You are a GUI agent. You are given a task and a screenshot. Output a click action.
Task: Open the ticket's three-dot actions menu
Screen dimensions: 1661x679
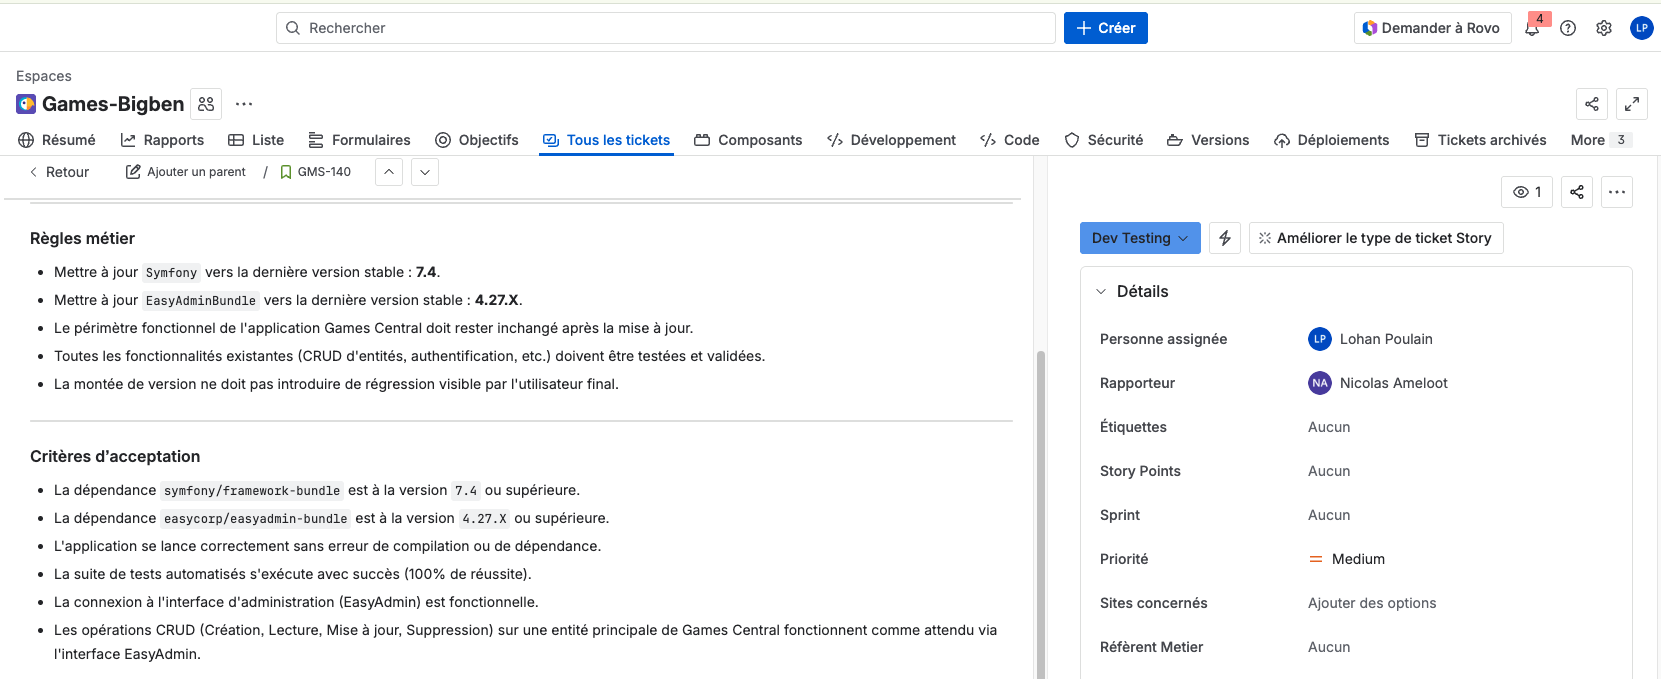pos(1617,192)
